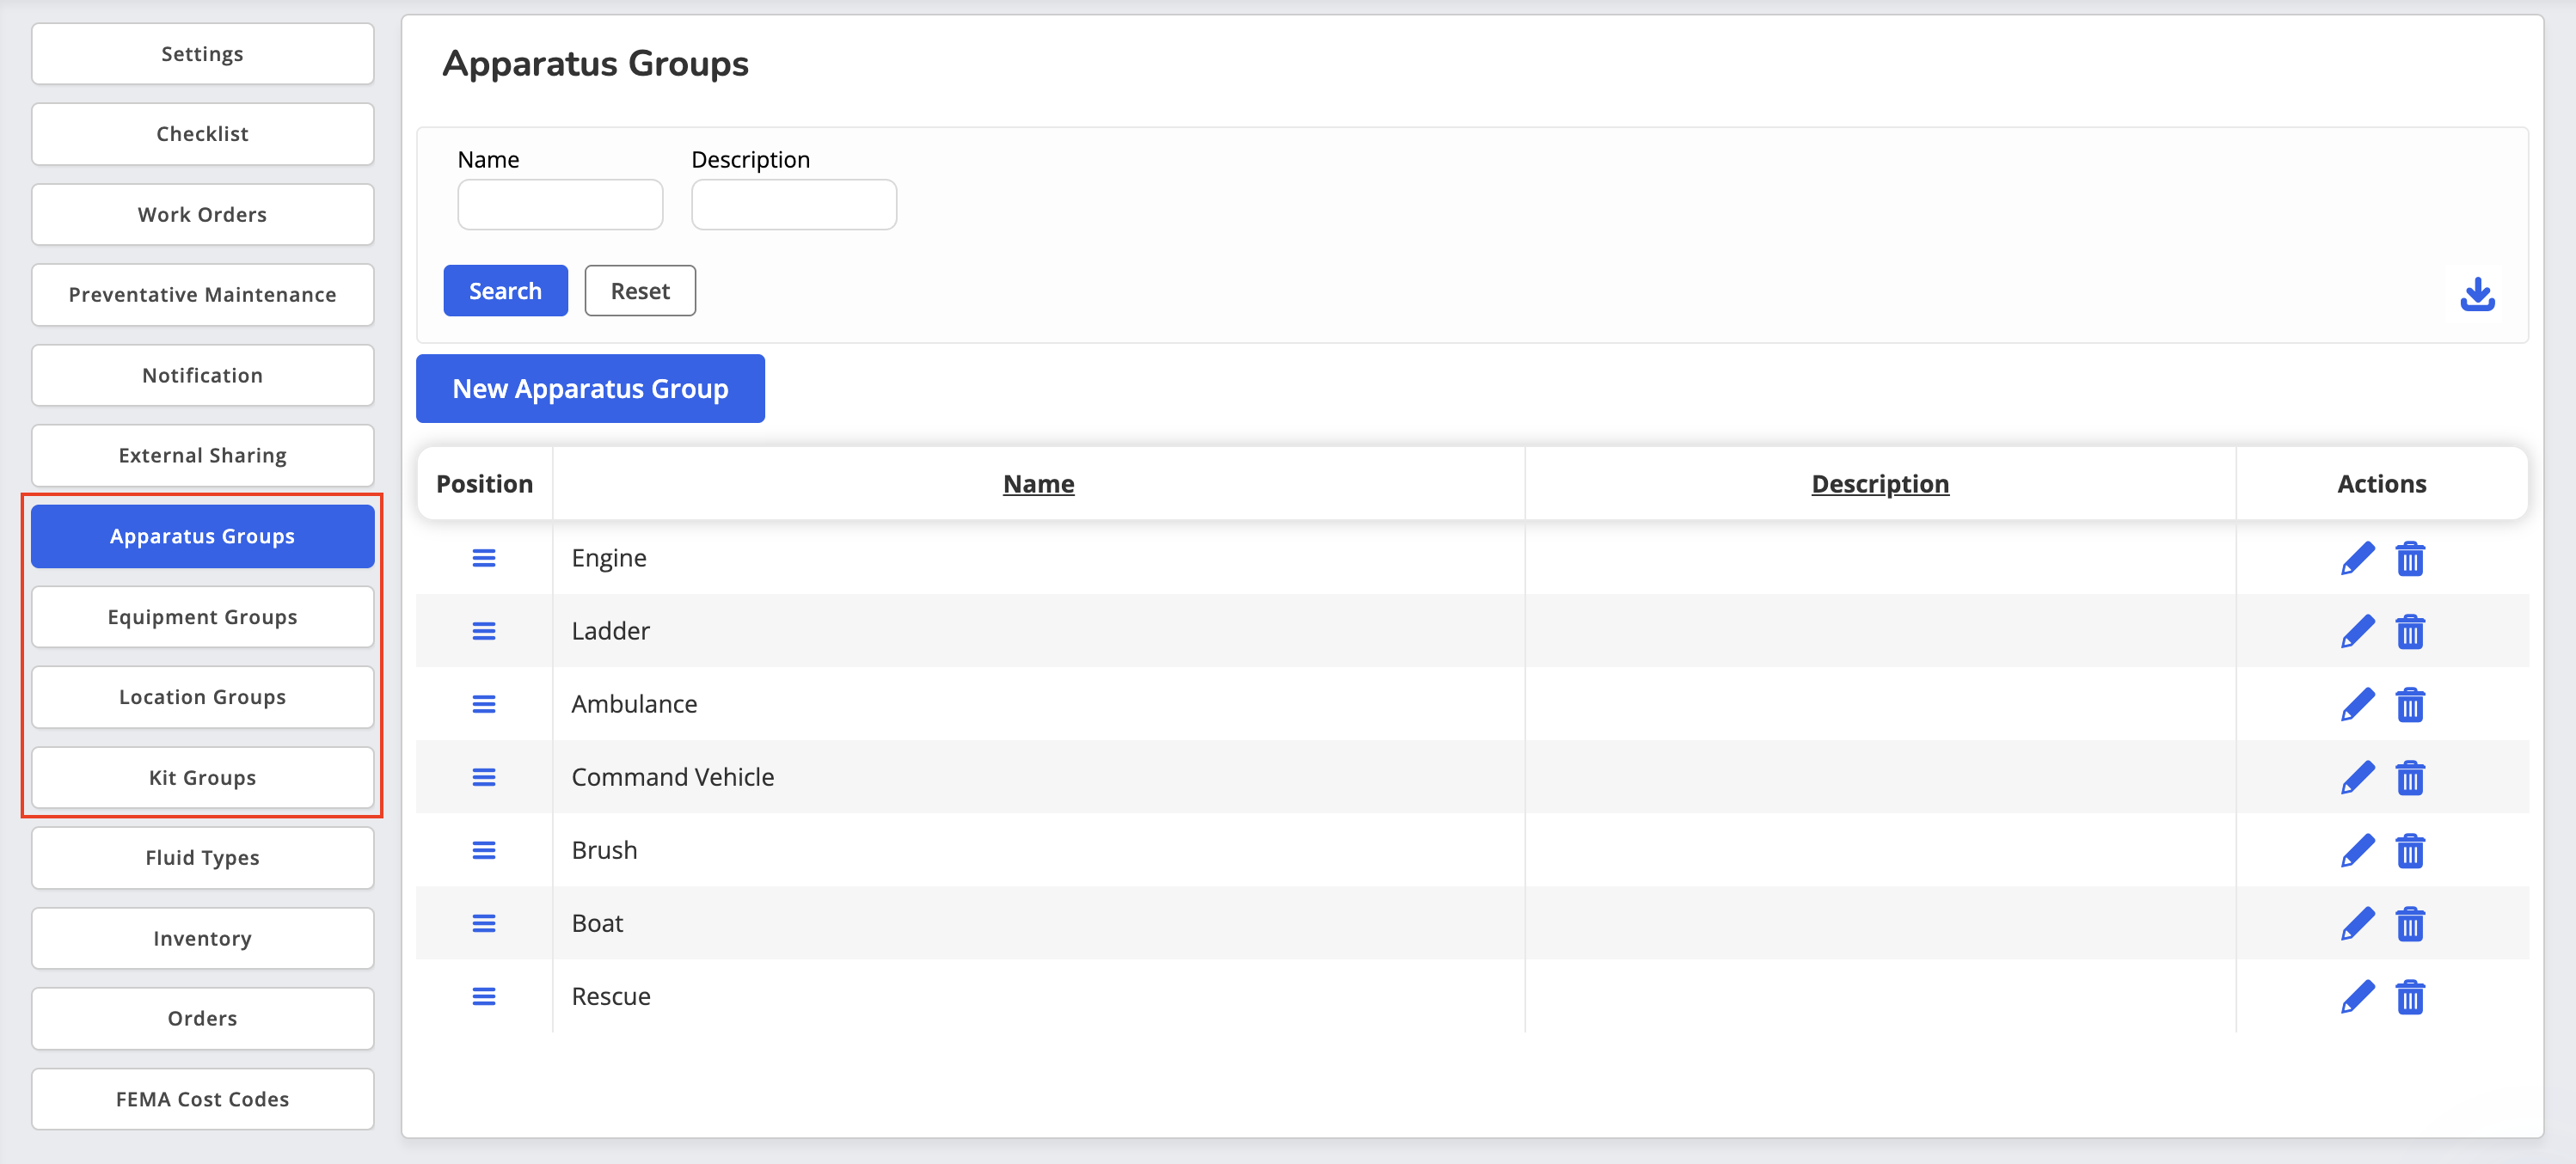Viewport: 2576px width, 1164px height.
Task: Open the Checklist sidebar section
Action: pos(202,134)
